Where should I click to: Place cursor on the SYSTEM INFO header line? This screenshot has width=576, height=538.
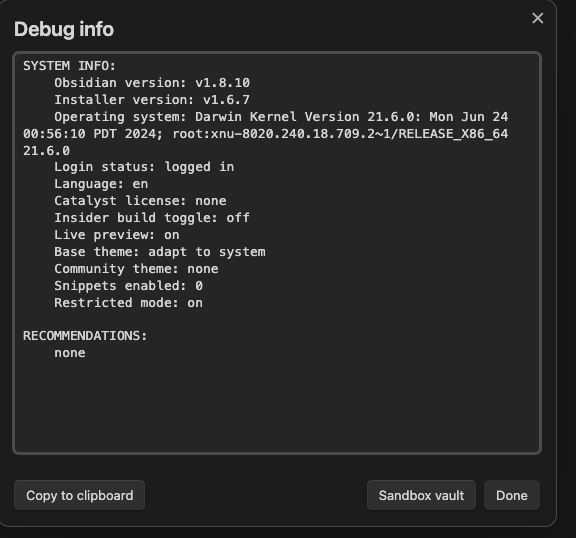(69, 66)
